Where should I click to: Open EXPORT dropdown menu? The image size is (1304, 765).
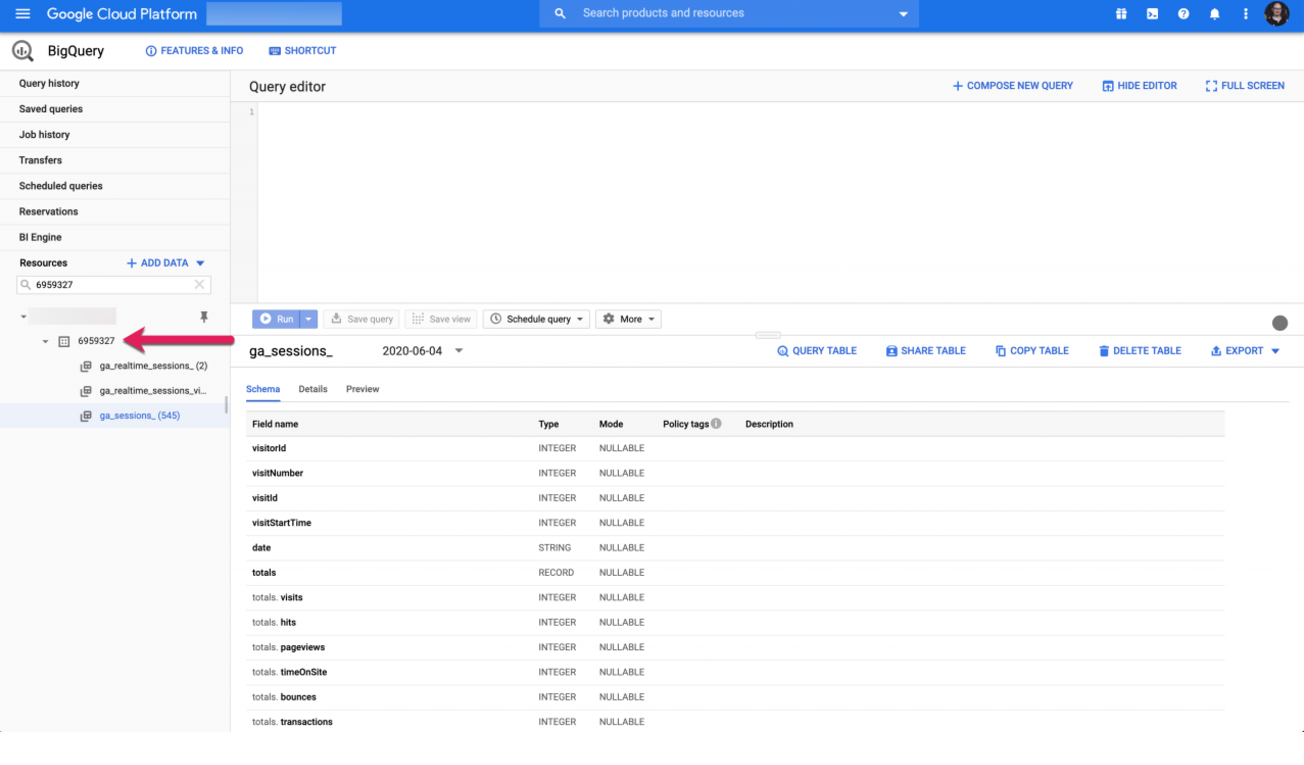click(1245, 351)
